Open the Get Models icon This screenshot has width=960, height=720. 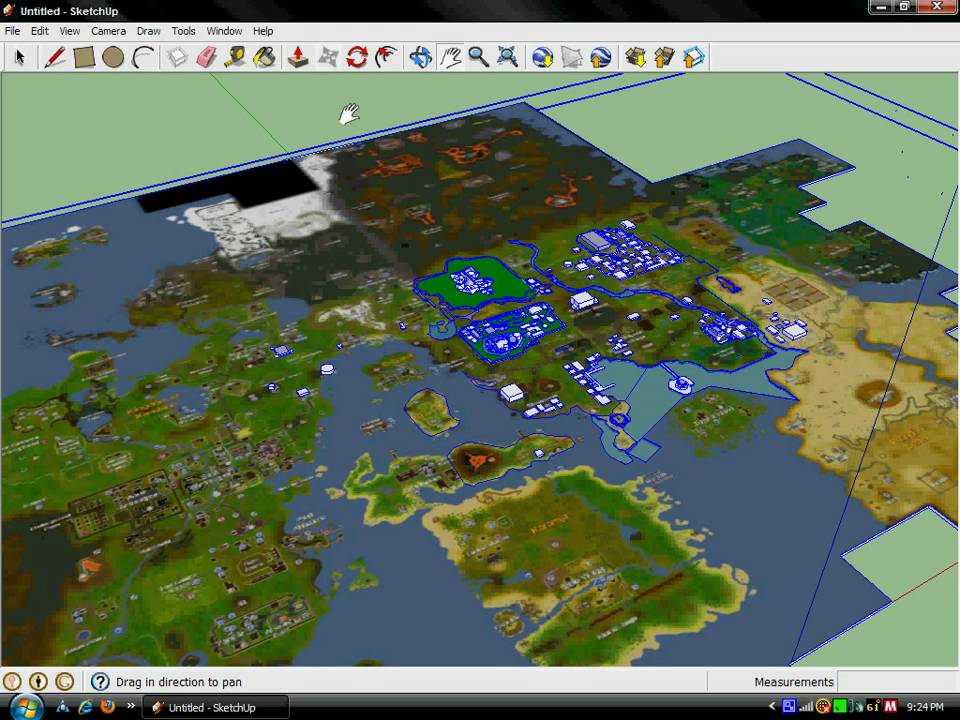click(x=636, y=58)
